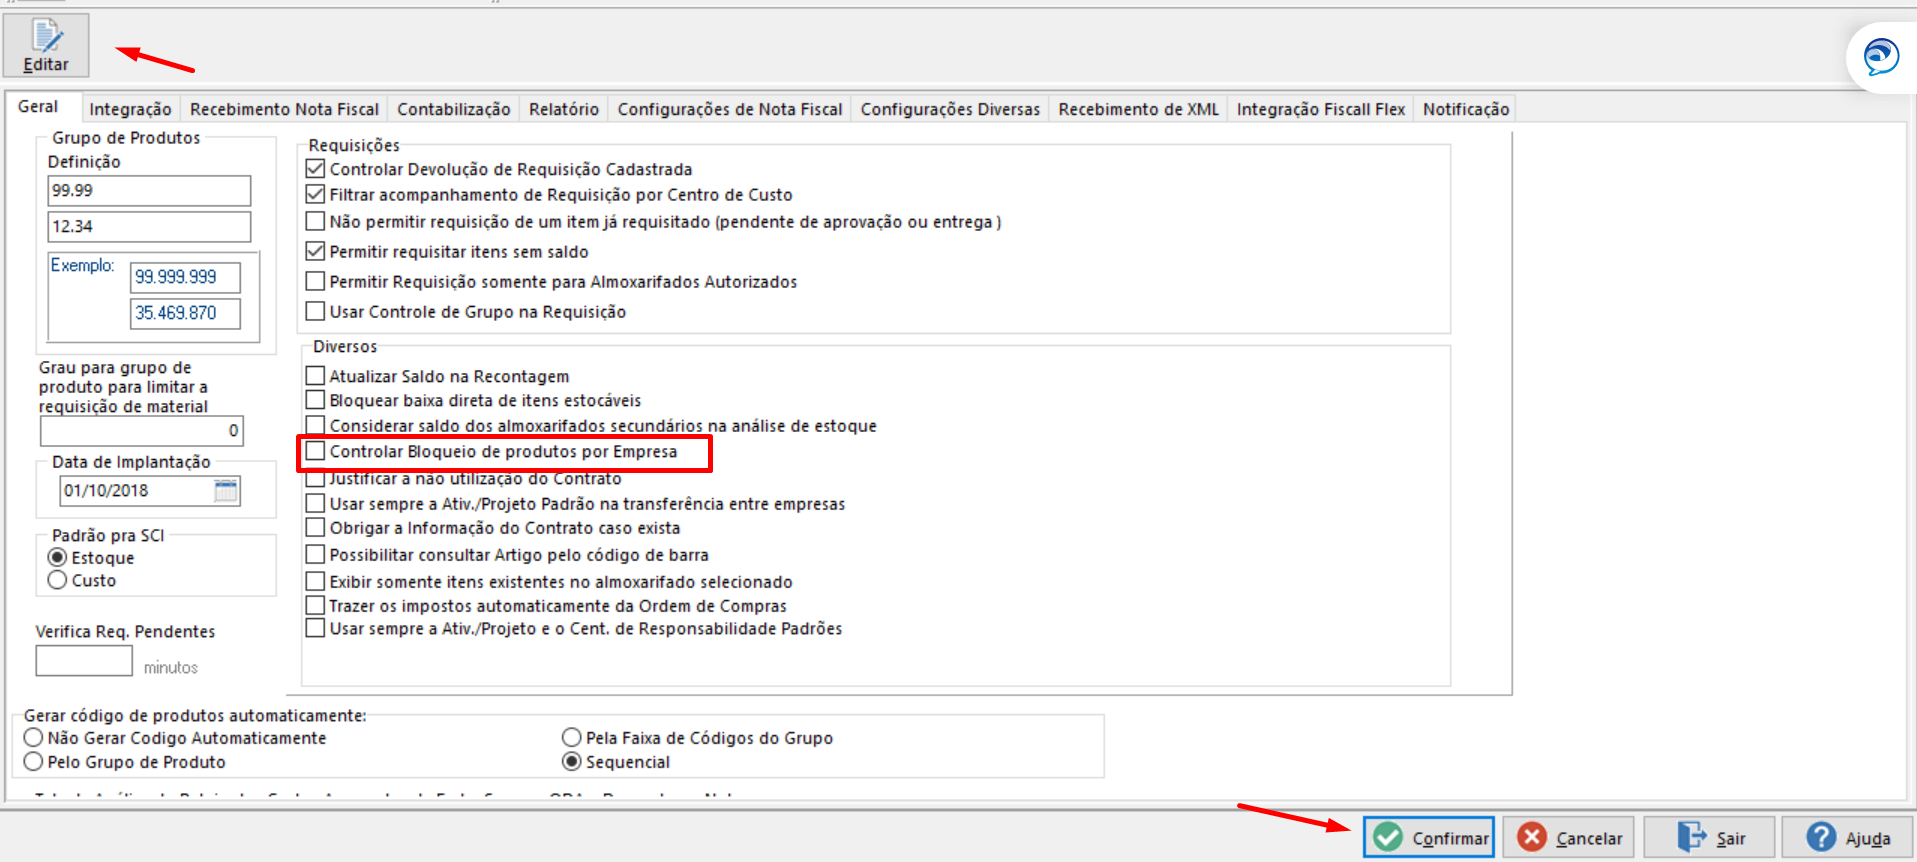Open the Ajuda help button
The height and width of the screenshot is (862, 1917).
(x=1847, y=838)
